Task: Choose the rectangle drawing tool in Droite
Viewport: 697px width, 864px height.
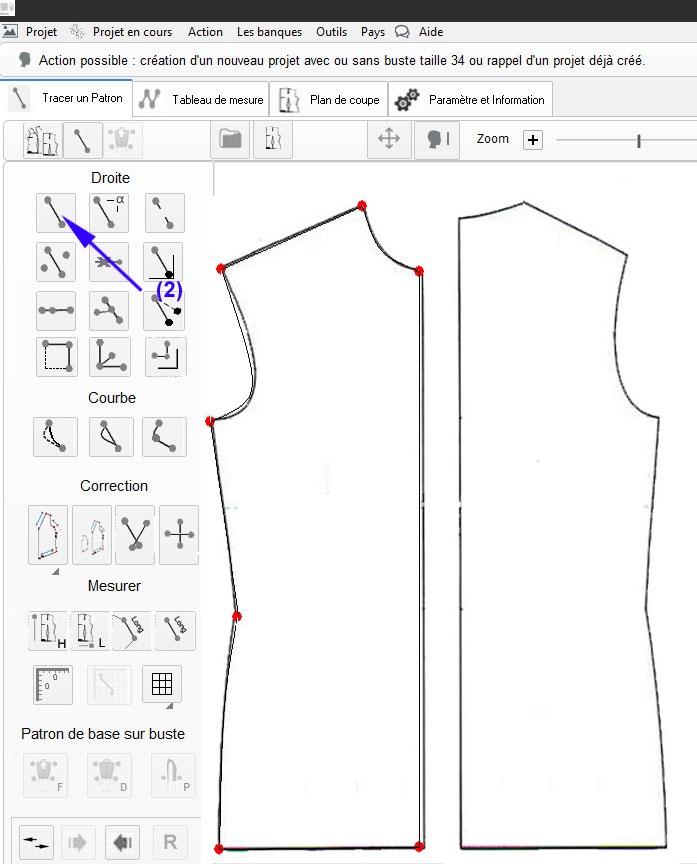Action: pos(55,357)
